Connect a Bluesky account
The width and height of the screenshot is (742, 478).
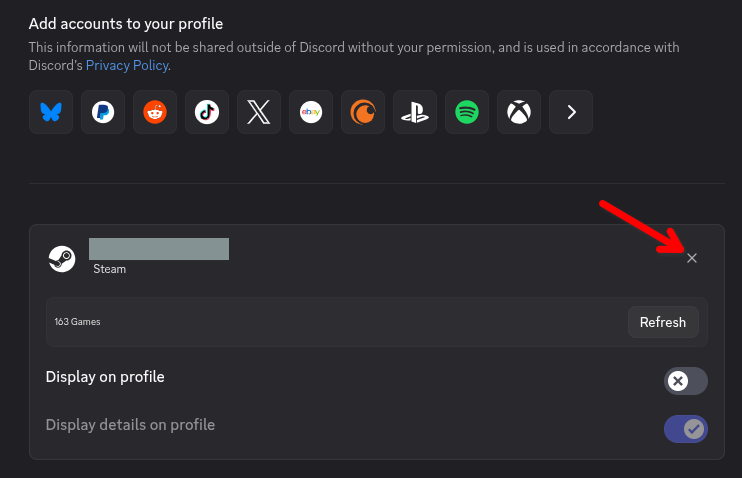click(x=51, y=112)
